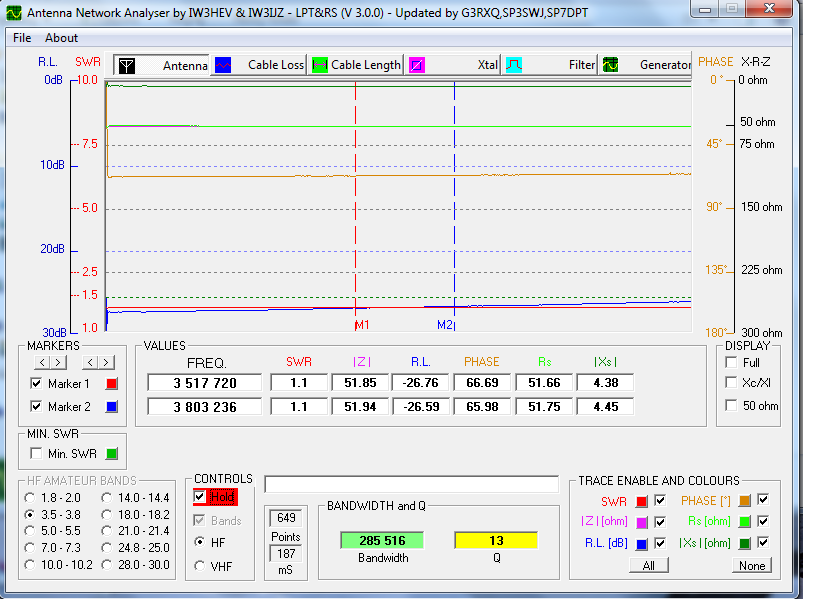819x599 pixels.
Task: Open the File menu
Action: (x=21, y=38)
